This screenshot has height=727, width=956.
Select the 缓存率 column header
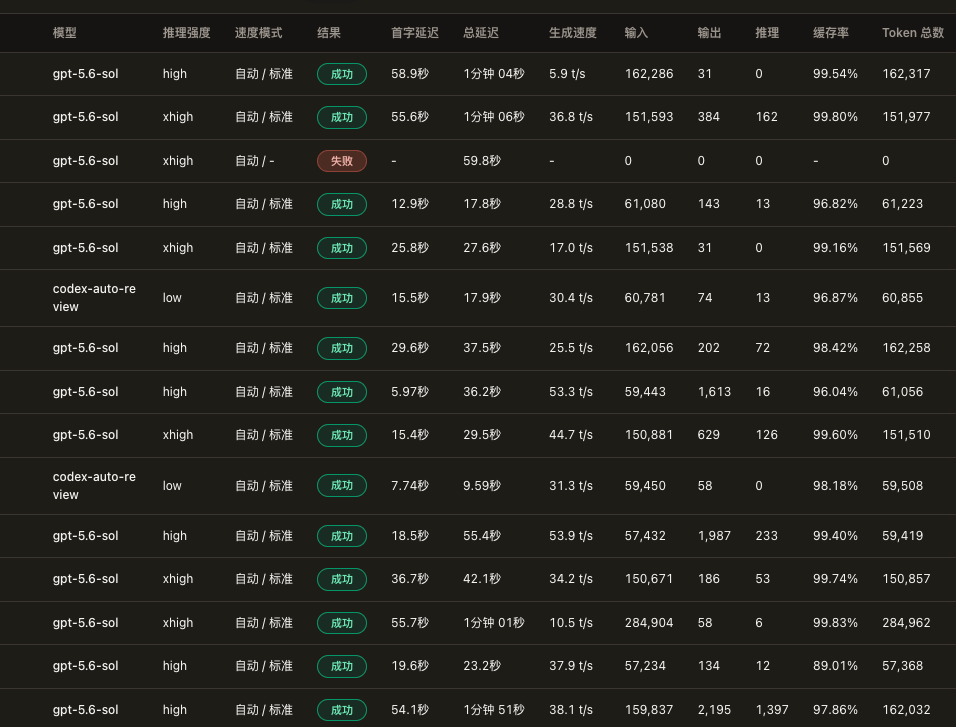coord(830,33)
